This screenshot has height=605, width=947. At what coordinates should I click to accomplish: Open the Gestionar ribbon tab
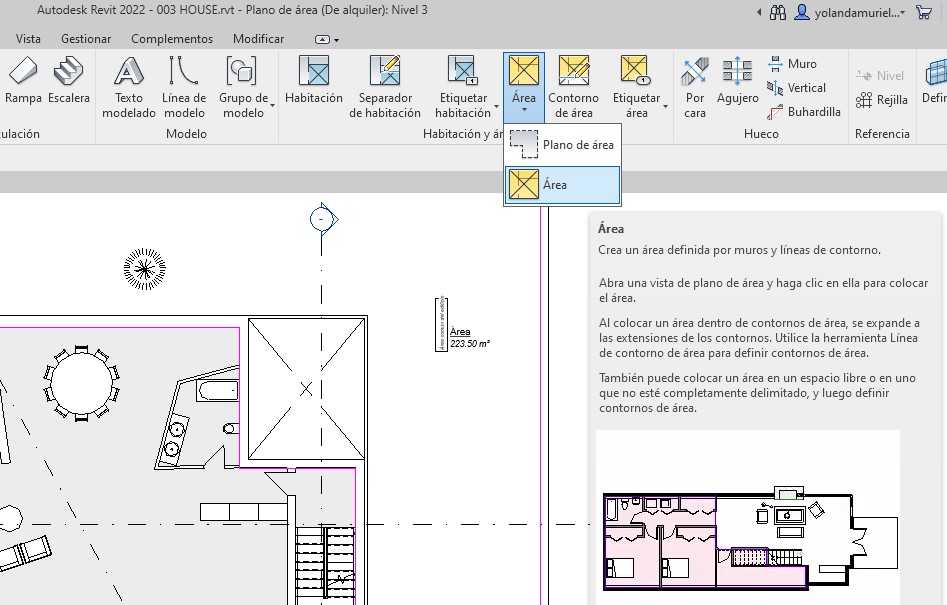pyautogui.click(x=86, y=39)
